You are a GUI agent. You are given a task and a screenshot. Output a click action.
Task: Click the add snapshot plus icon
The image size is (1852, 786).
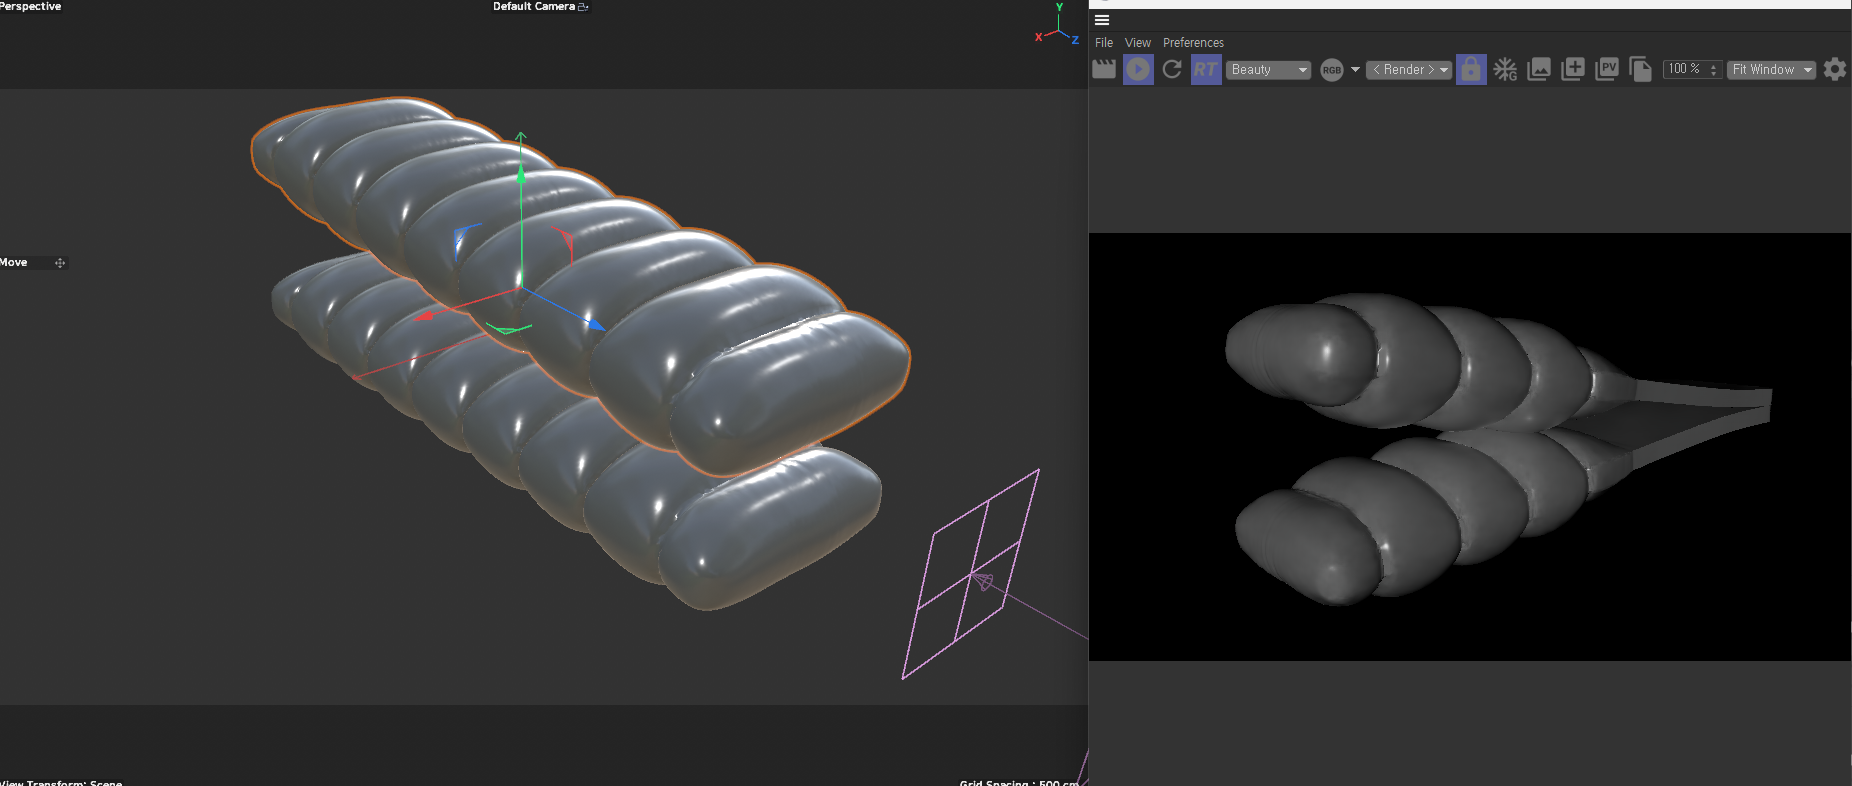[x=1573, y=69]
